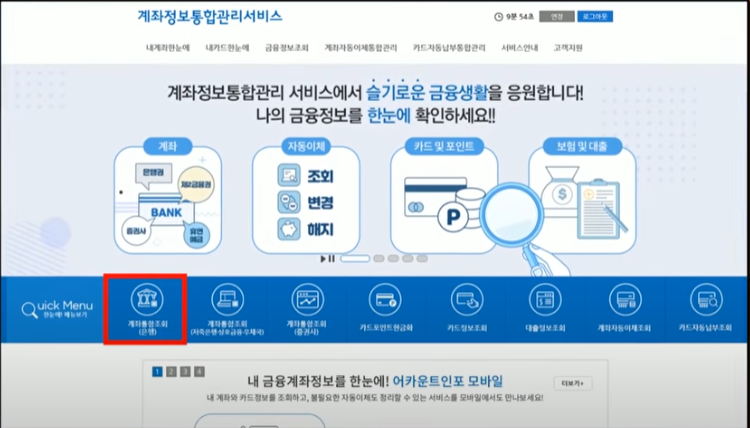Select notice banner page 4
The image size is (750, 428).
point(199,372)
